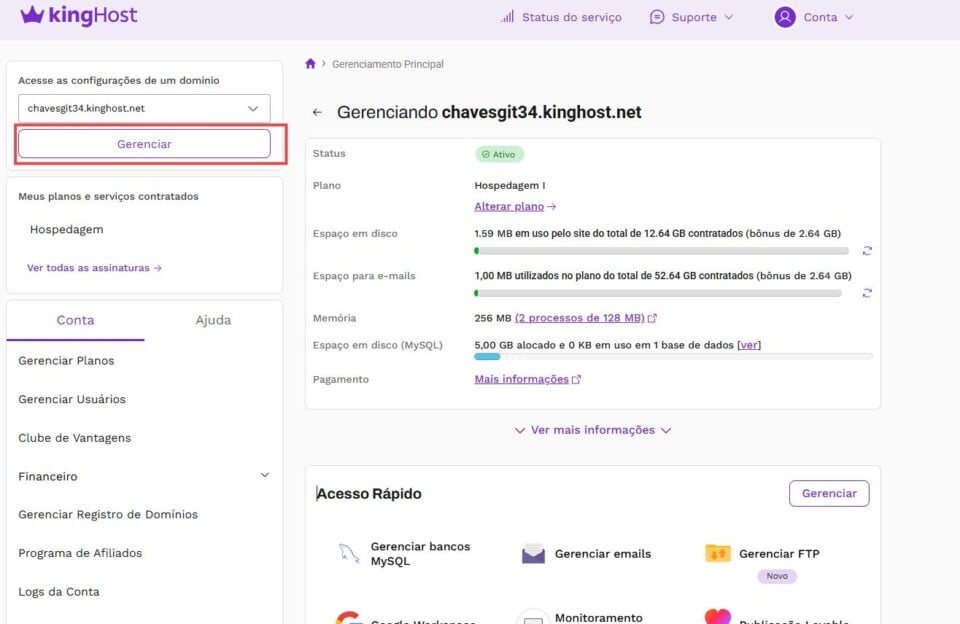Refresh the Espaço para e-mails usage

pyautogui.click(x=867, y=293)
